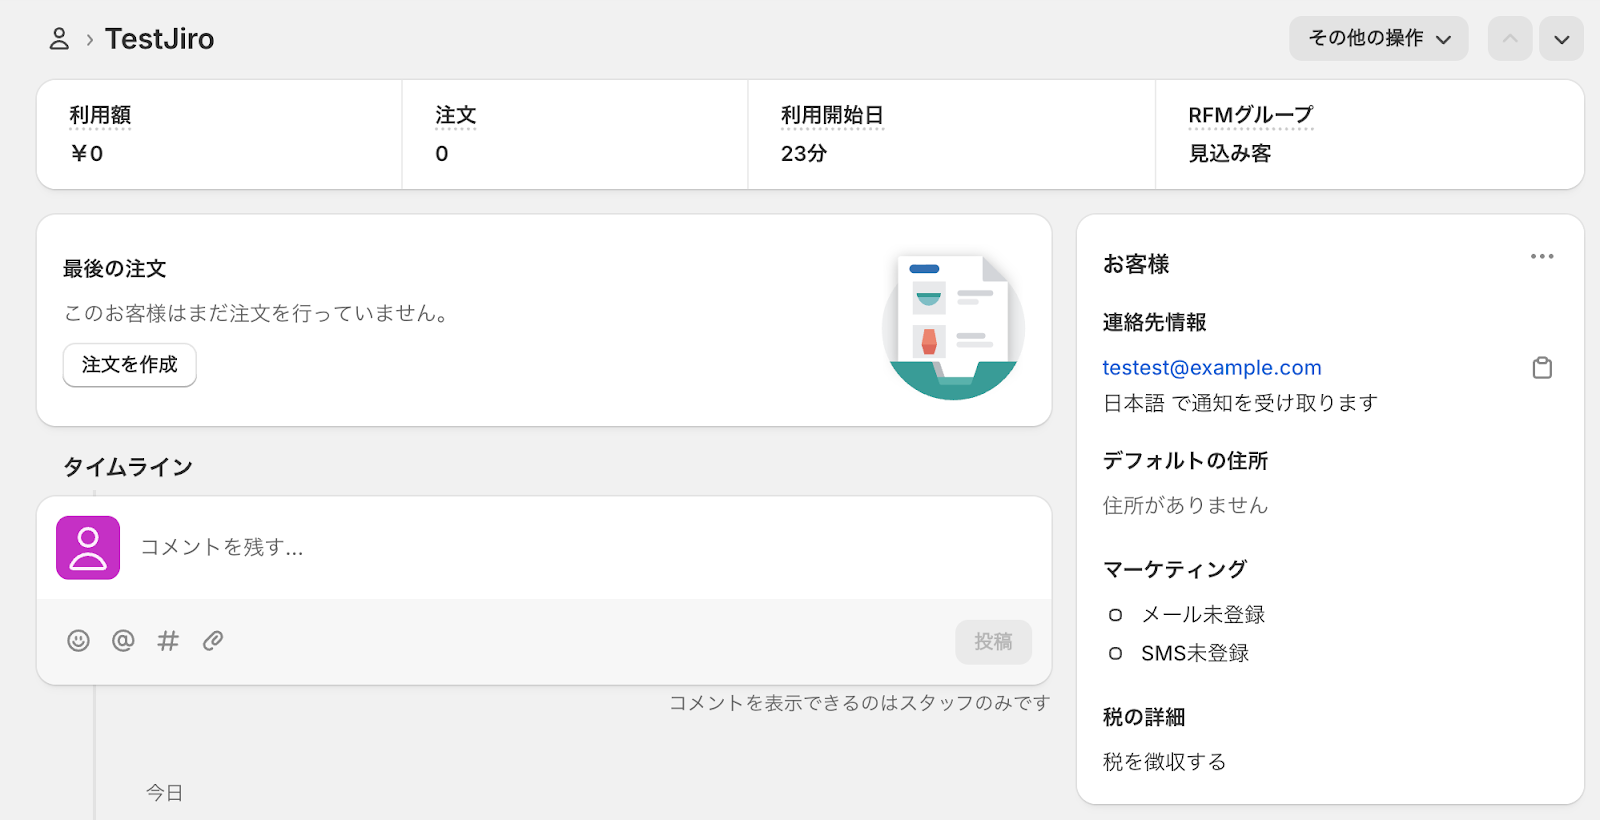
Task: Click the order illustration thumbnail
Action: pos(953,327)
